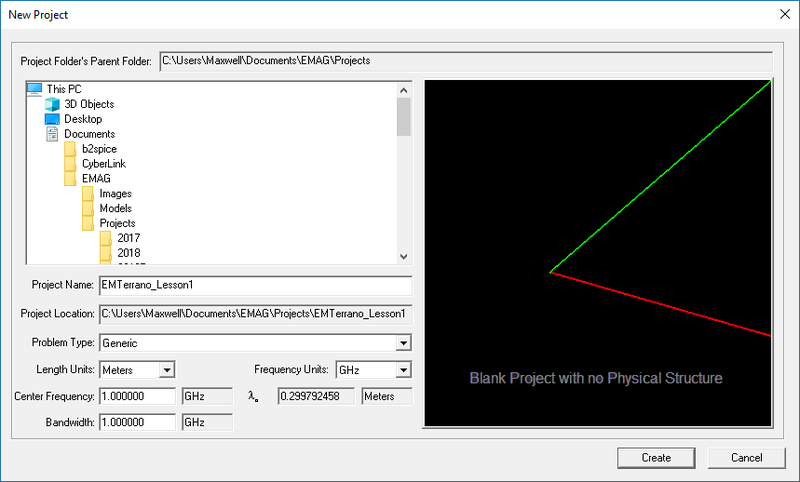Click the Models folder icon
Image resolution: width=800 pixels, height=482 pixels.
point(88,209)
